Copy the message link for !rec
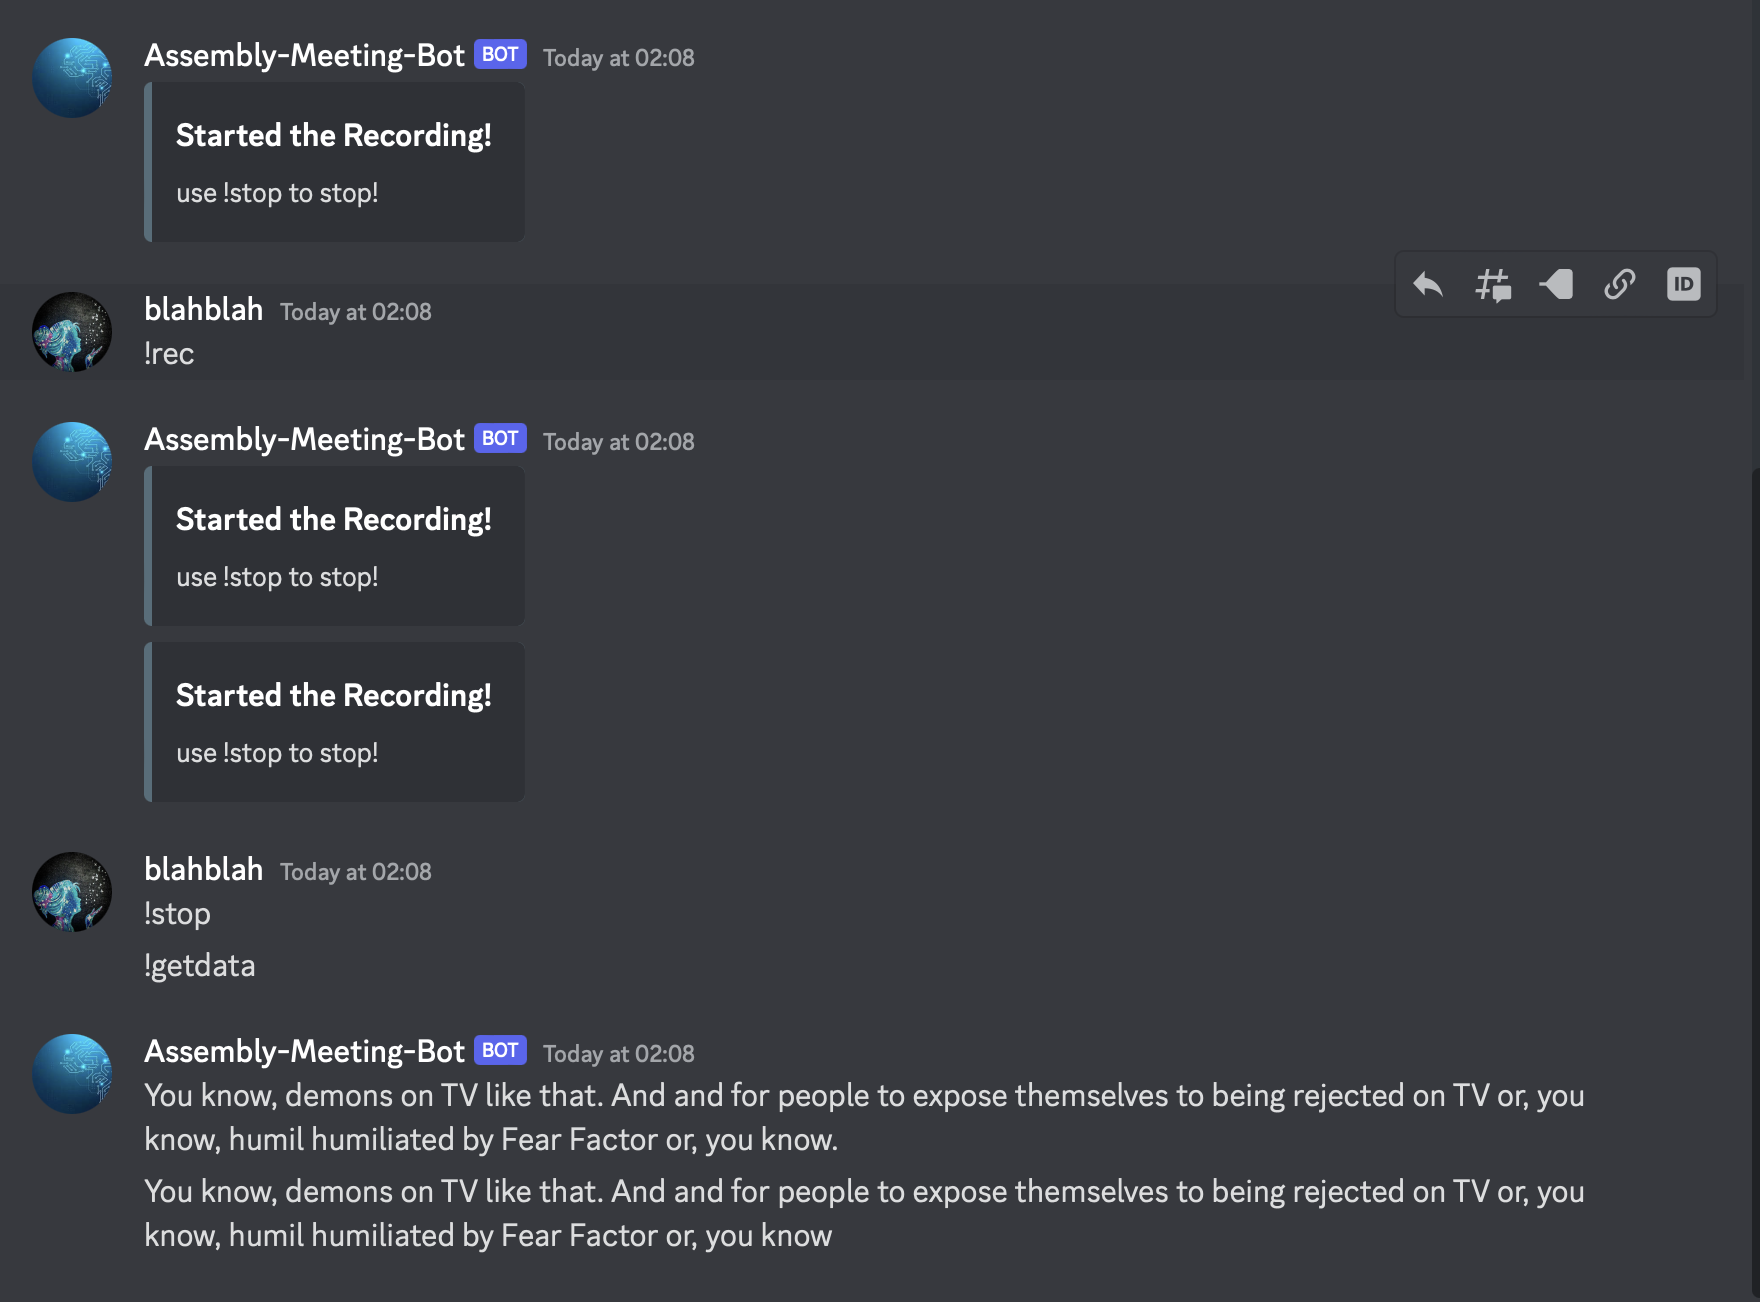 [x=1620, y=284]
